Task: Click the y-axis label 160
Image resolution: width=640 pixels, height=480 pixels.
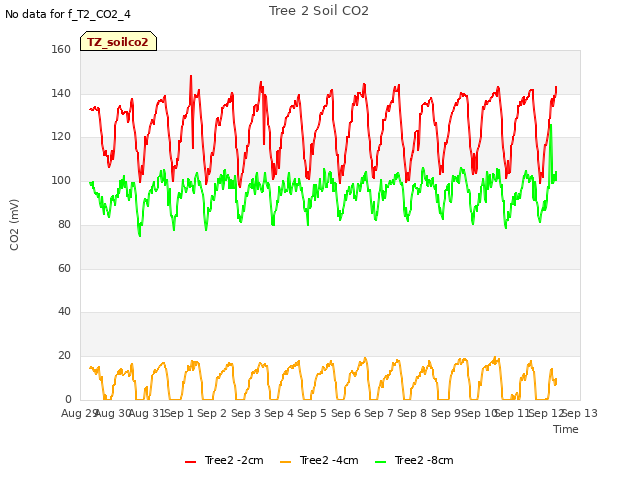Action: point(61,49)
